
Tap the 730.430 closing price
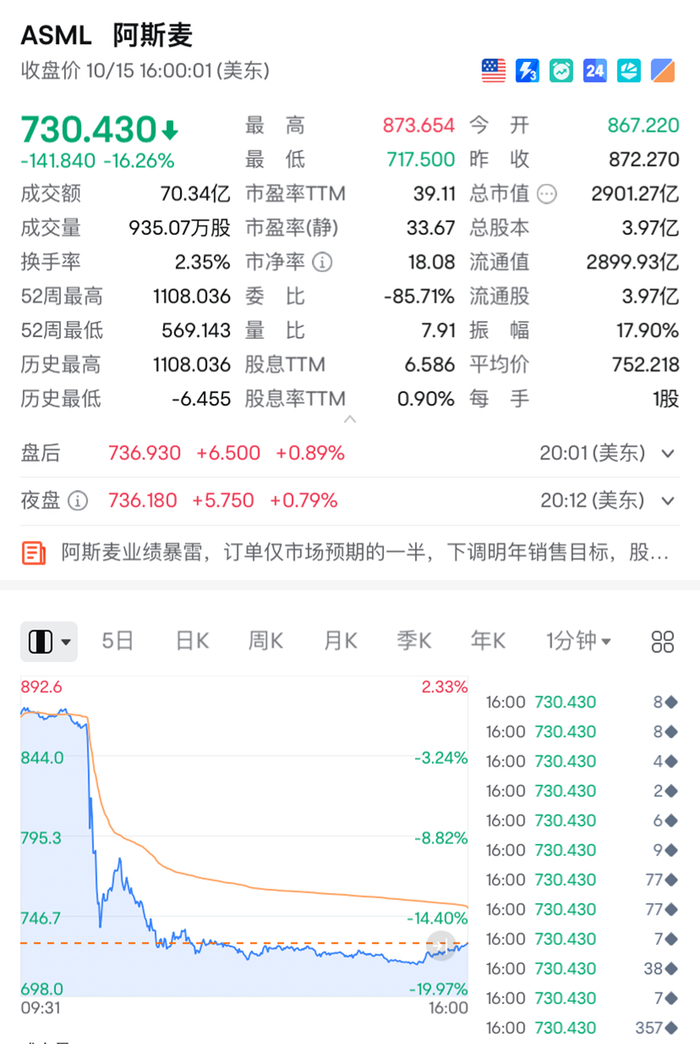pos(89,129)
